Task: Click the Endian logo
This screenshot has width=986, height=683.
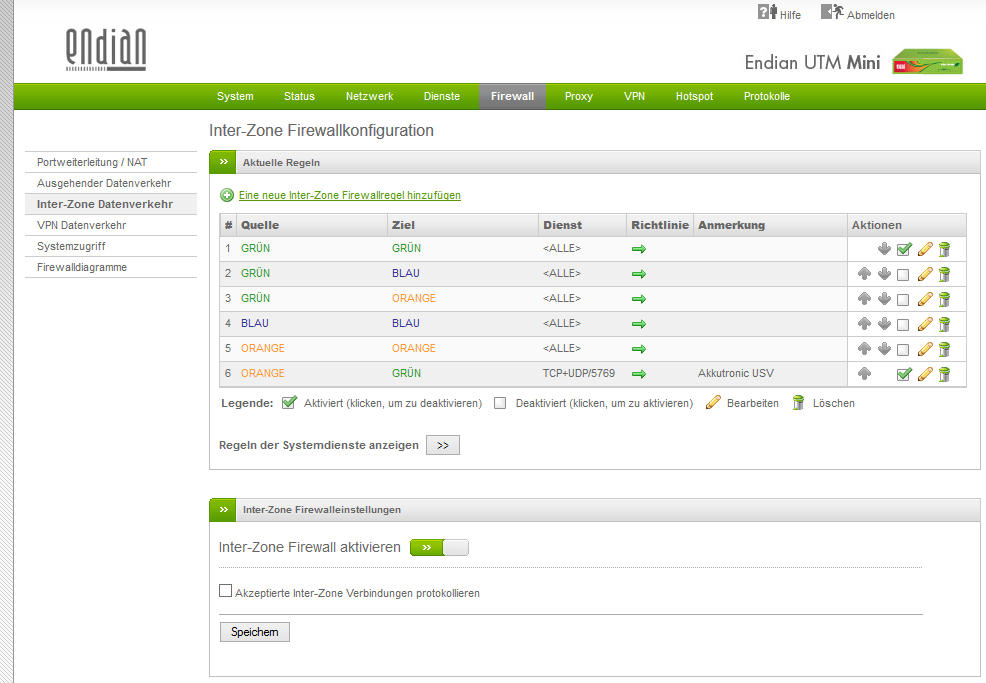Action: coord(106,48)
